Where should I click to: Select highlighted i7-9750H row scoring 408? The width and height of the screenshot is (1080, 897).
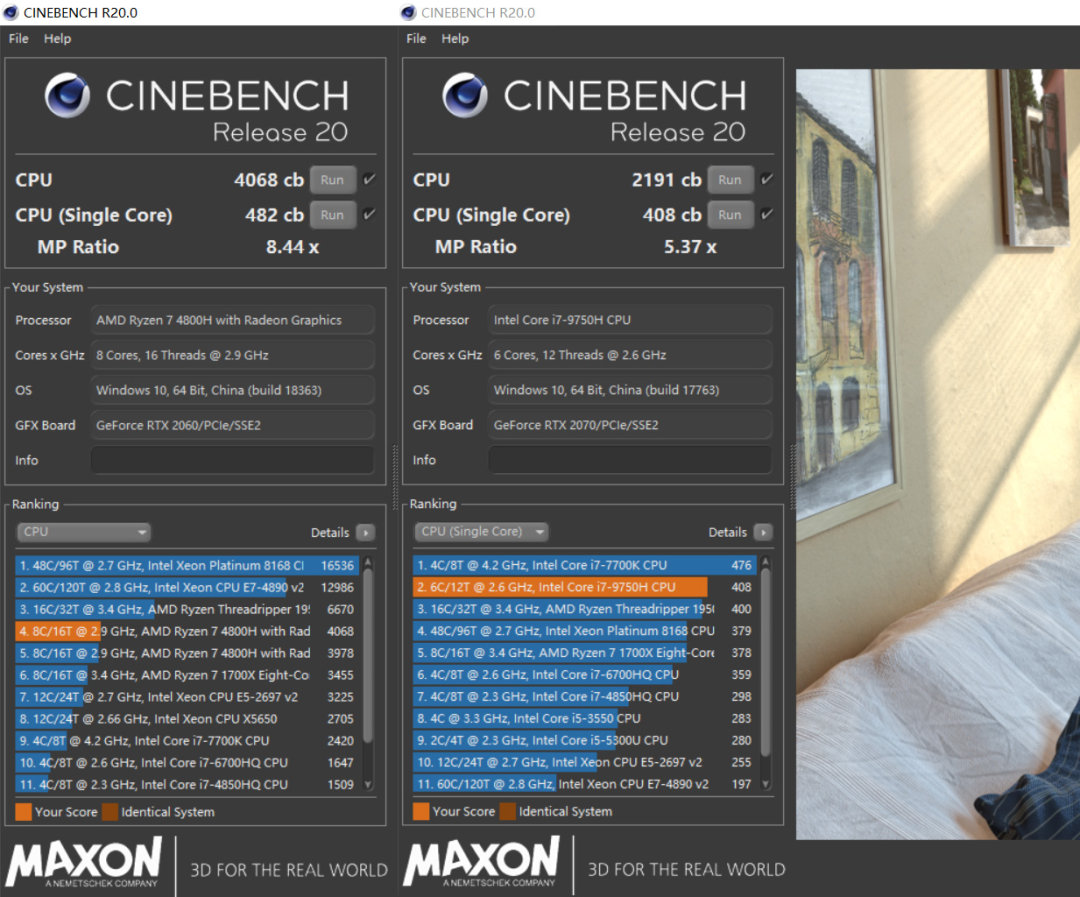coord(584,587)
